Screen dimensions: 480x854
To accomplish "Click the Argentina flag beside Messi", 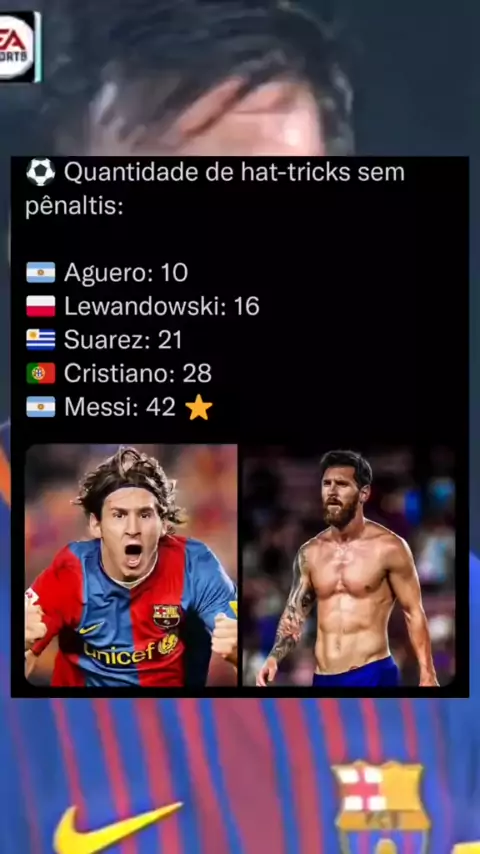I will click(41, 407).
